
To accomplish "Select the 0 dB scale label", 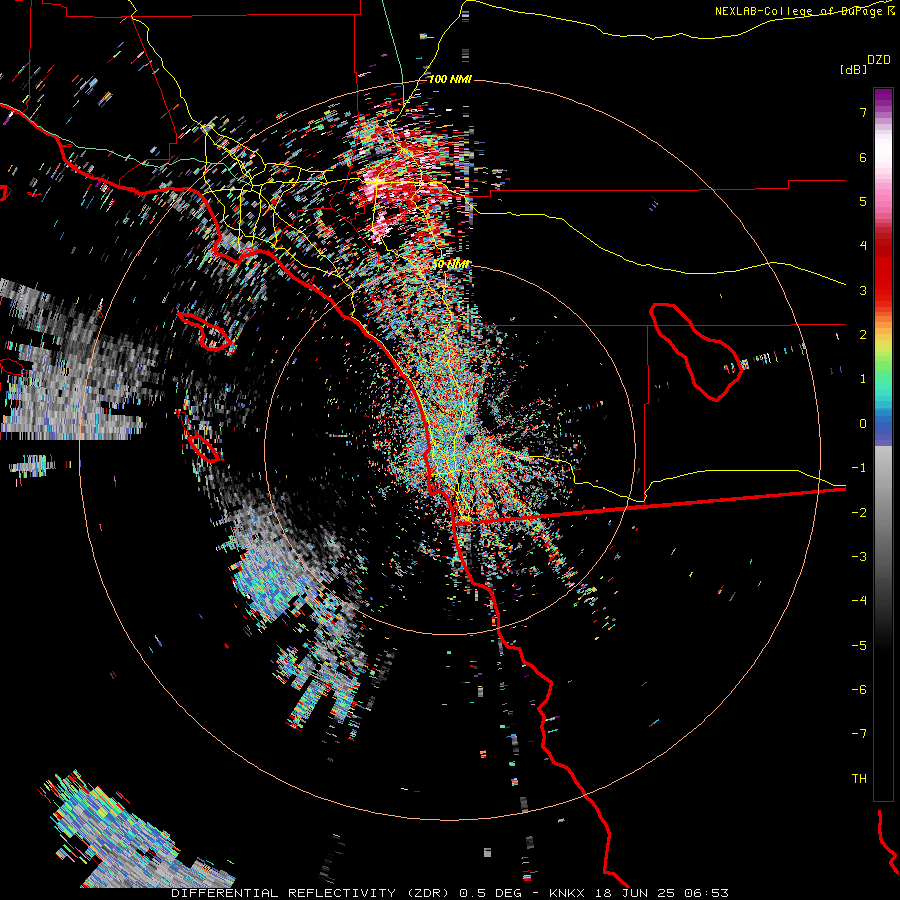I will 863,424.
